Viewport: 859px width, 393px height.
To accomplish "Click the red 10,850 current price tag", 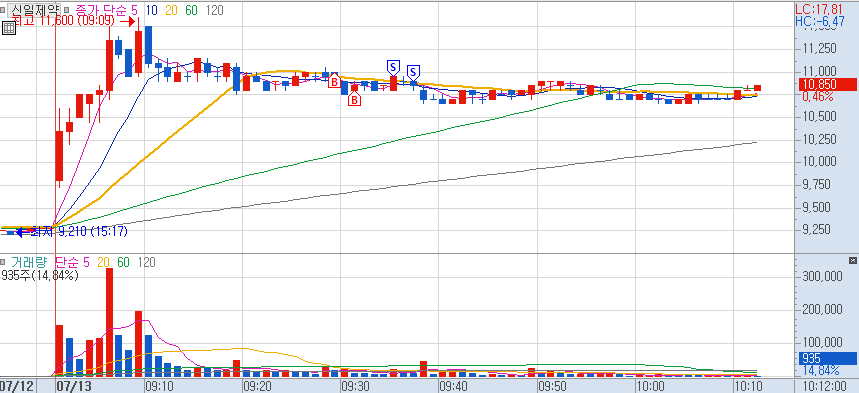I will [827, 85].
